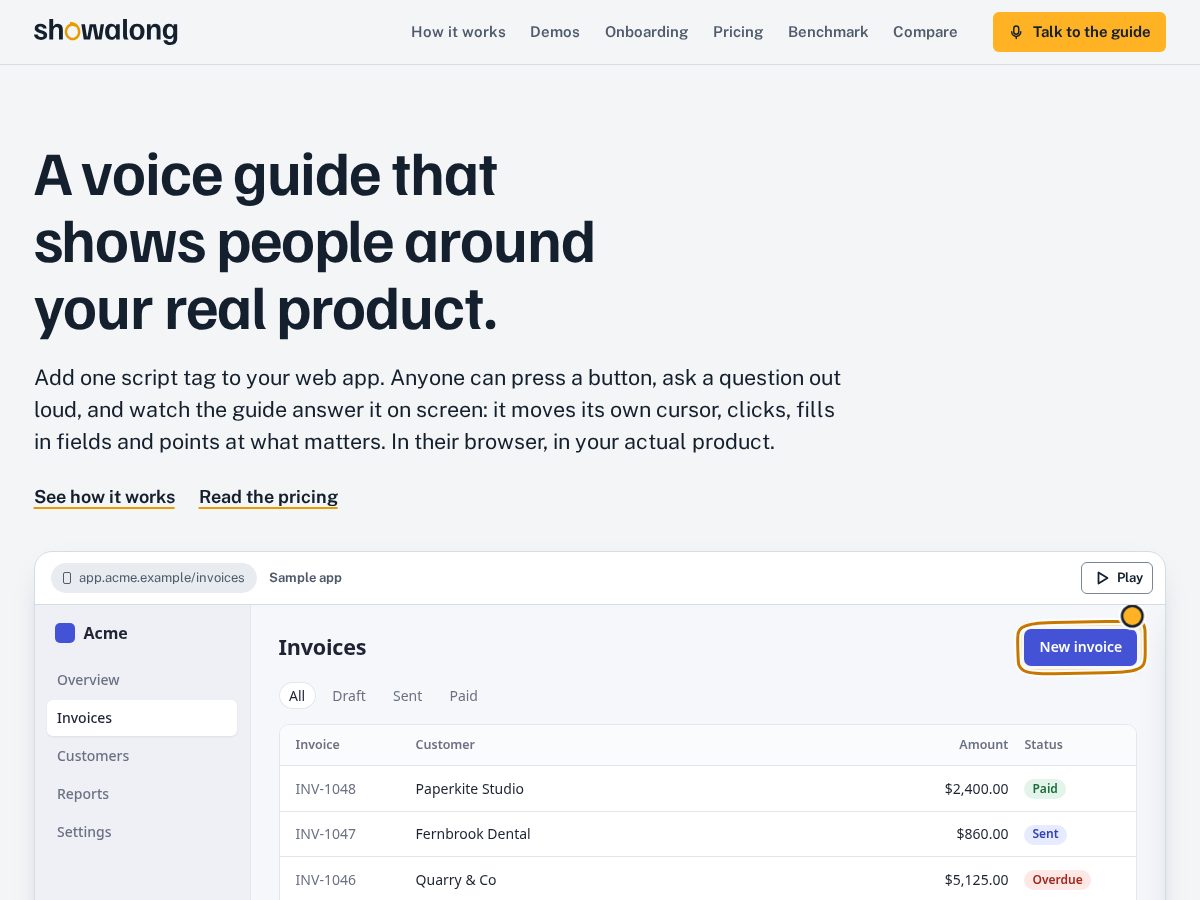
Task: Click invoice number INV-1046
Action: [x=325, y=880]
